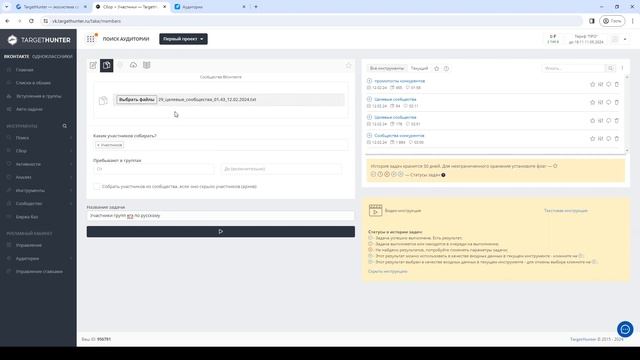Open Управление ставками in the sidebar
The width and height of the screenshot is (640, 360).
coord(39,271)
